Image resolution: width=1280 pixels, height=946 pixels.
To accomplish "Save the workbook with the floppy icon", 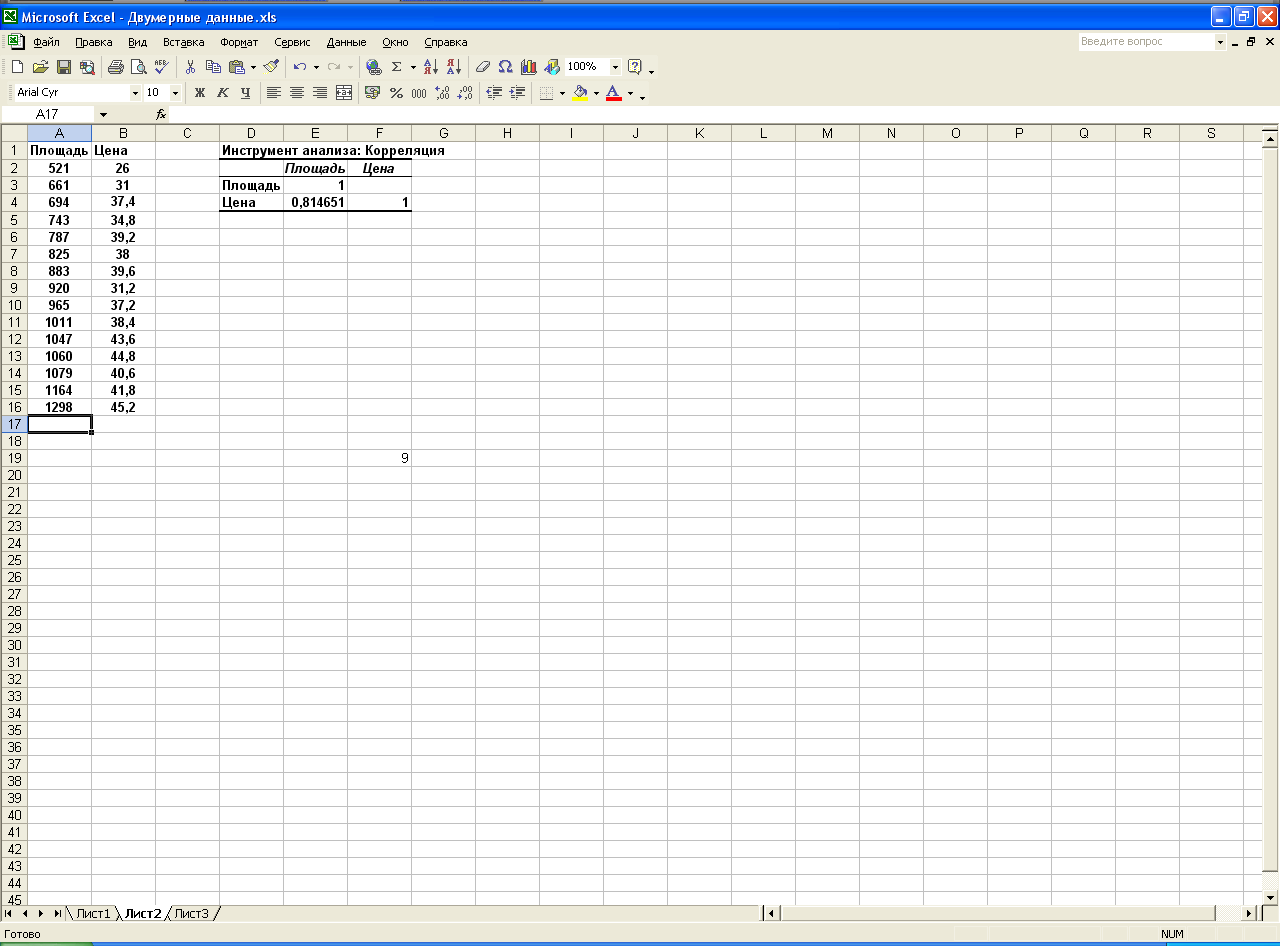I will click(63, 67).
